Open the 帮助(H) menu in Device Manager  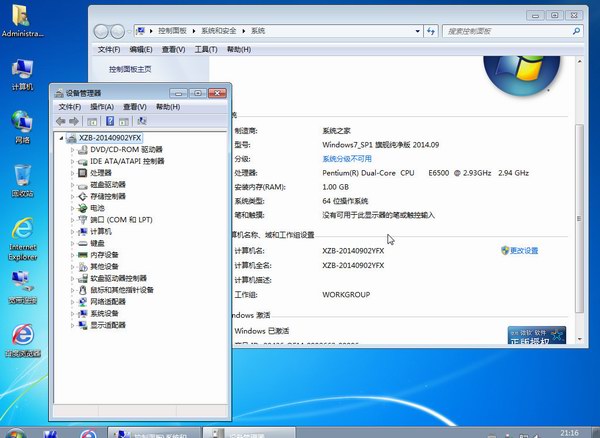point(168,107)
